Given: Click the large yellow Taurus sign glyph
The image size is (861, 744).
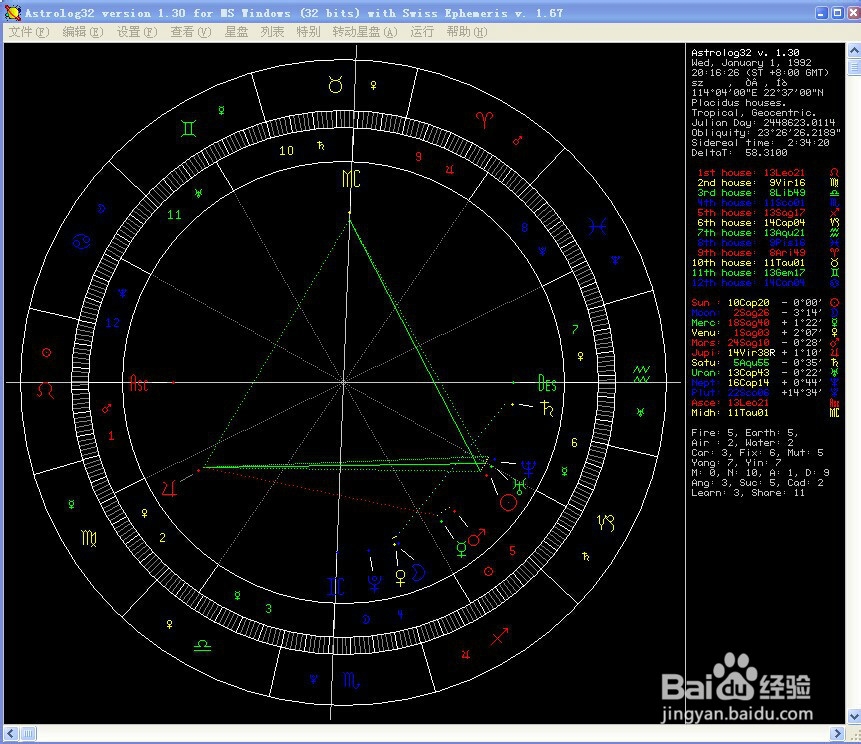Looking at the screenshot, I should 336,85.
